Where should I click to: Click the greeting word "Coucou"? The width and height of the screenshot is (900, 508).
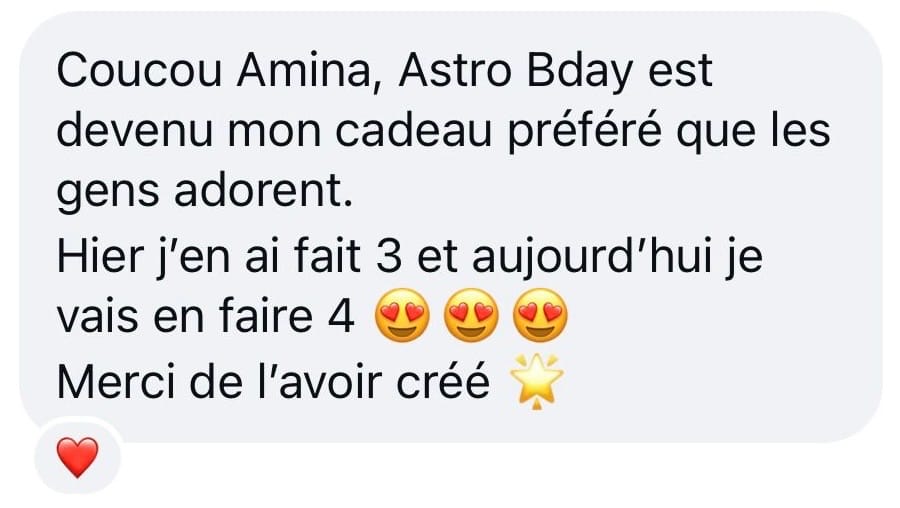[139, 71]
